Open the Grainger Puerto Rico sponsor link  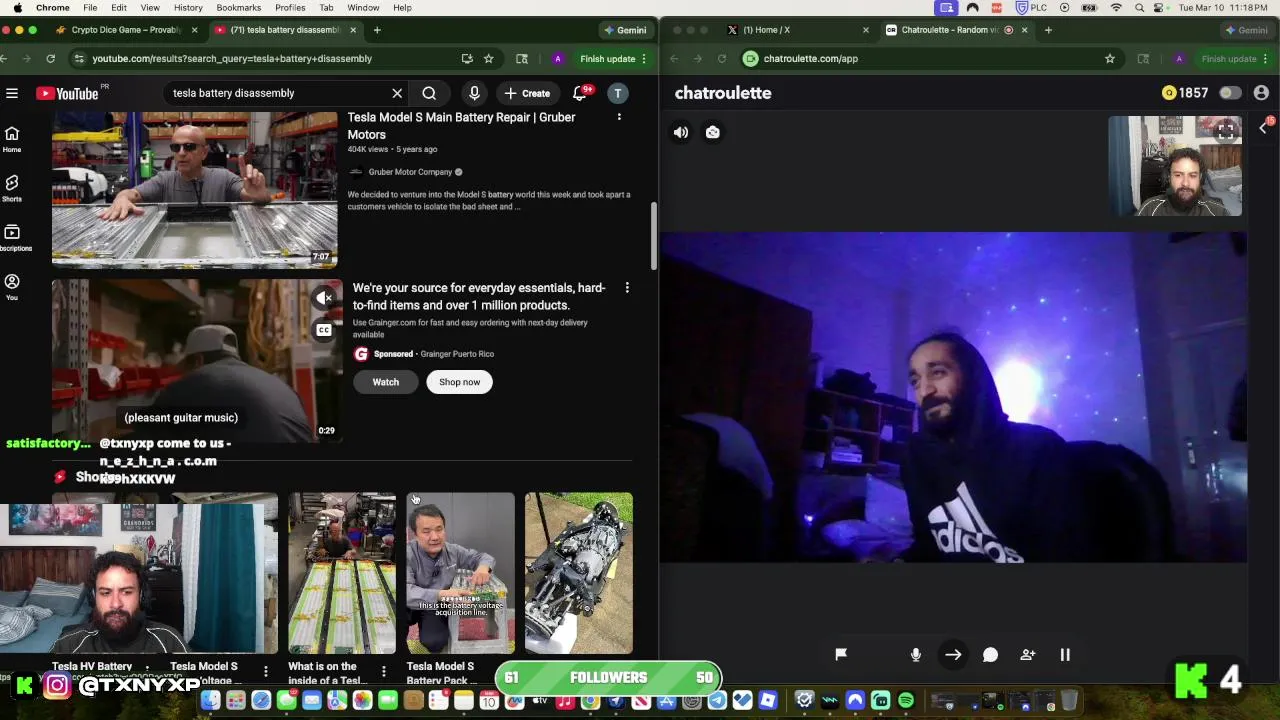pos(457,354)
